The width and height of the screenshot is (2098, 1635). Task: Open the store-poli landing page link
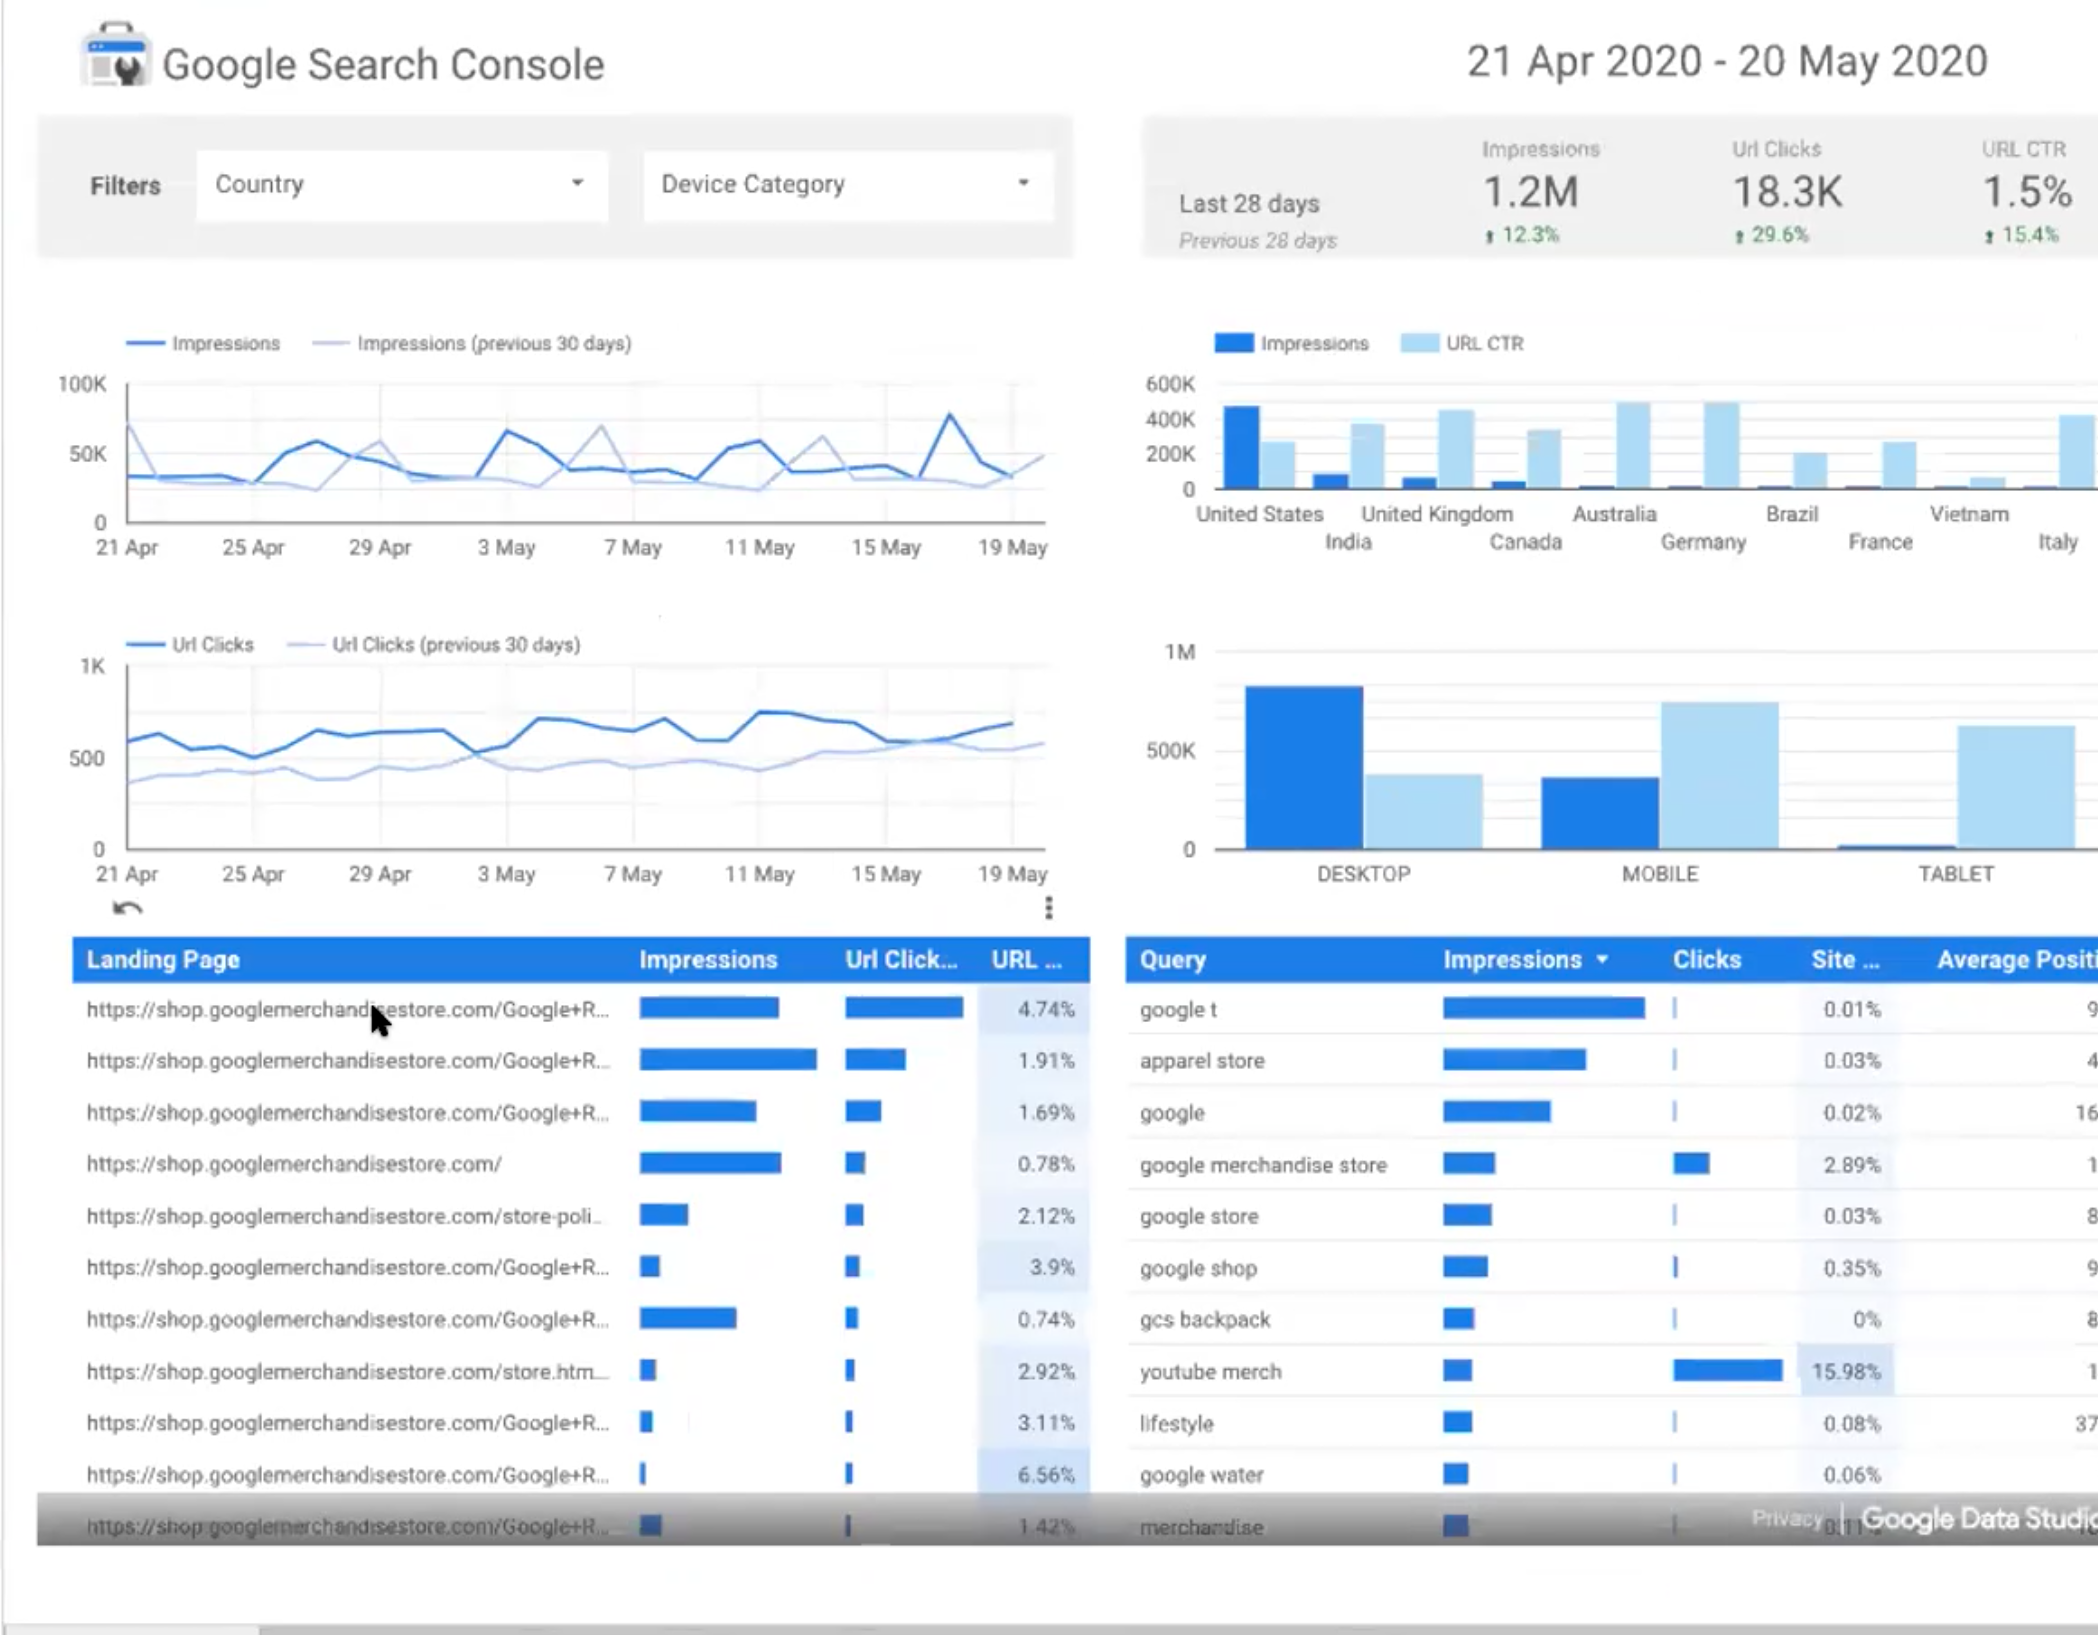tap(344, 1216)
